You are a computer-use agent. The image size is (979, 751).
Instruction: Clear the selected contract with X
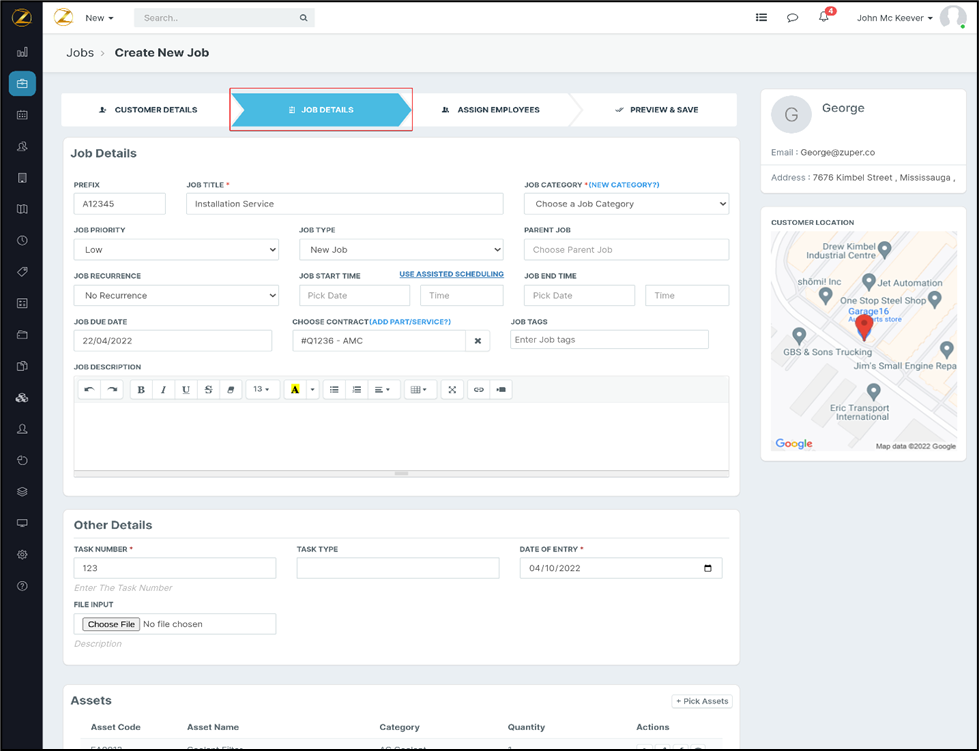478,341
